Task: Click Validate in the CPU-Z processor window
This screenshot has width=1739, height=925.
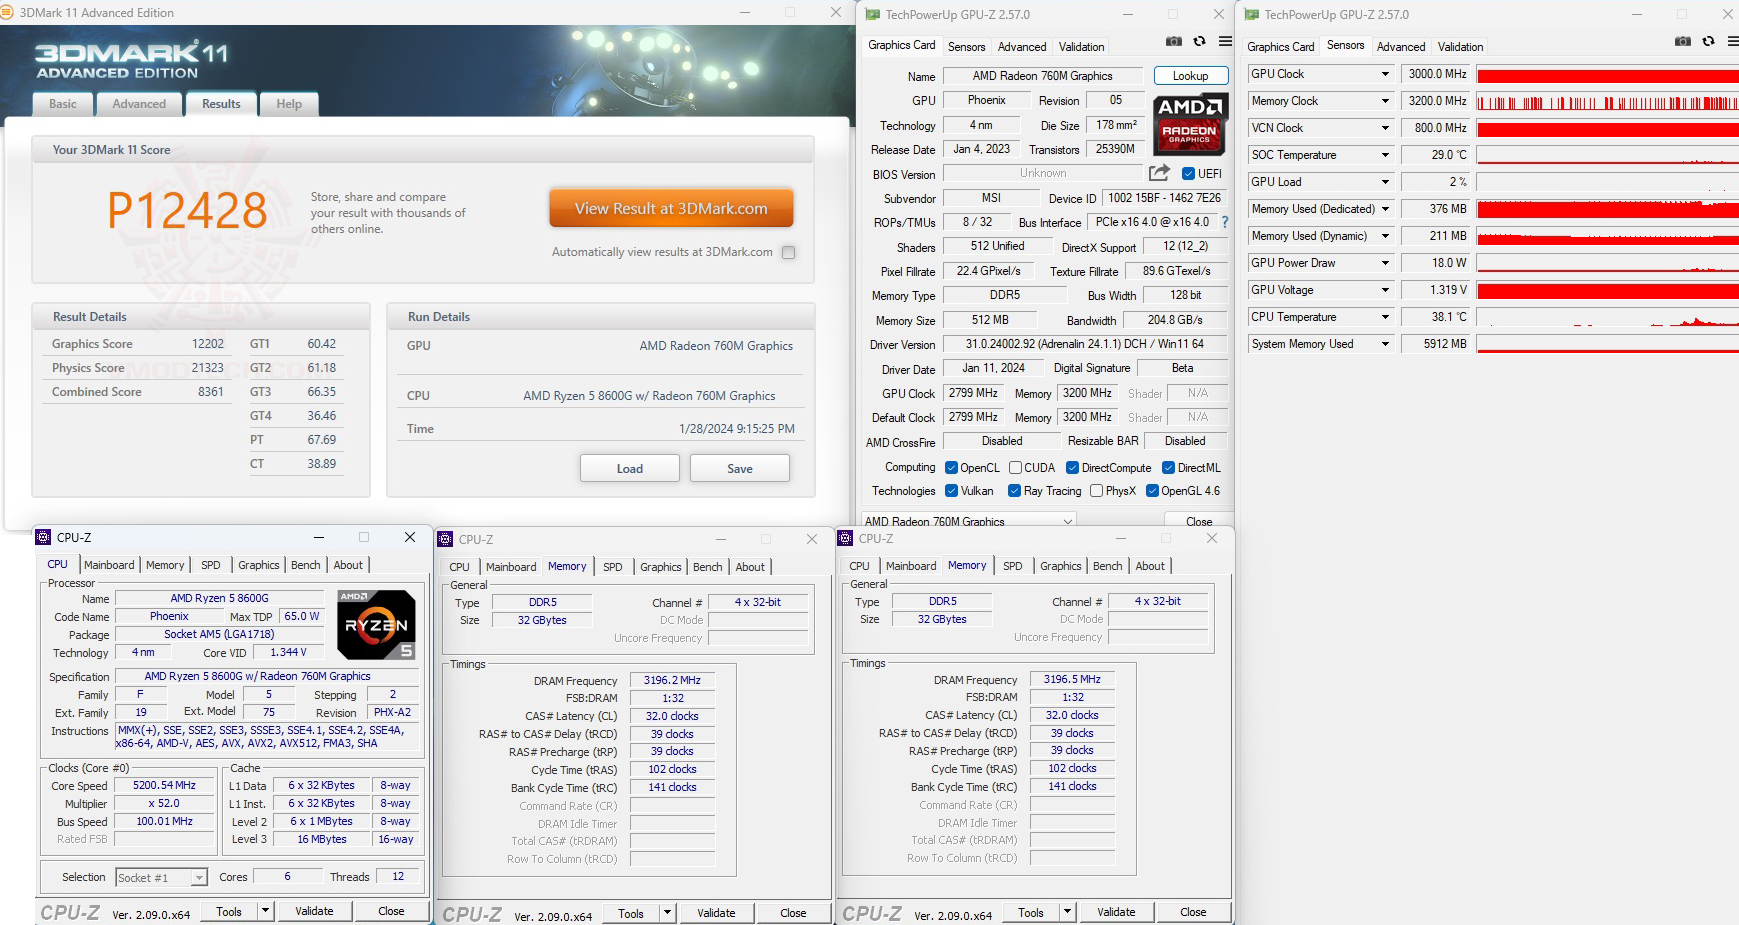Action: (314, 911)
